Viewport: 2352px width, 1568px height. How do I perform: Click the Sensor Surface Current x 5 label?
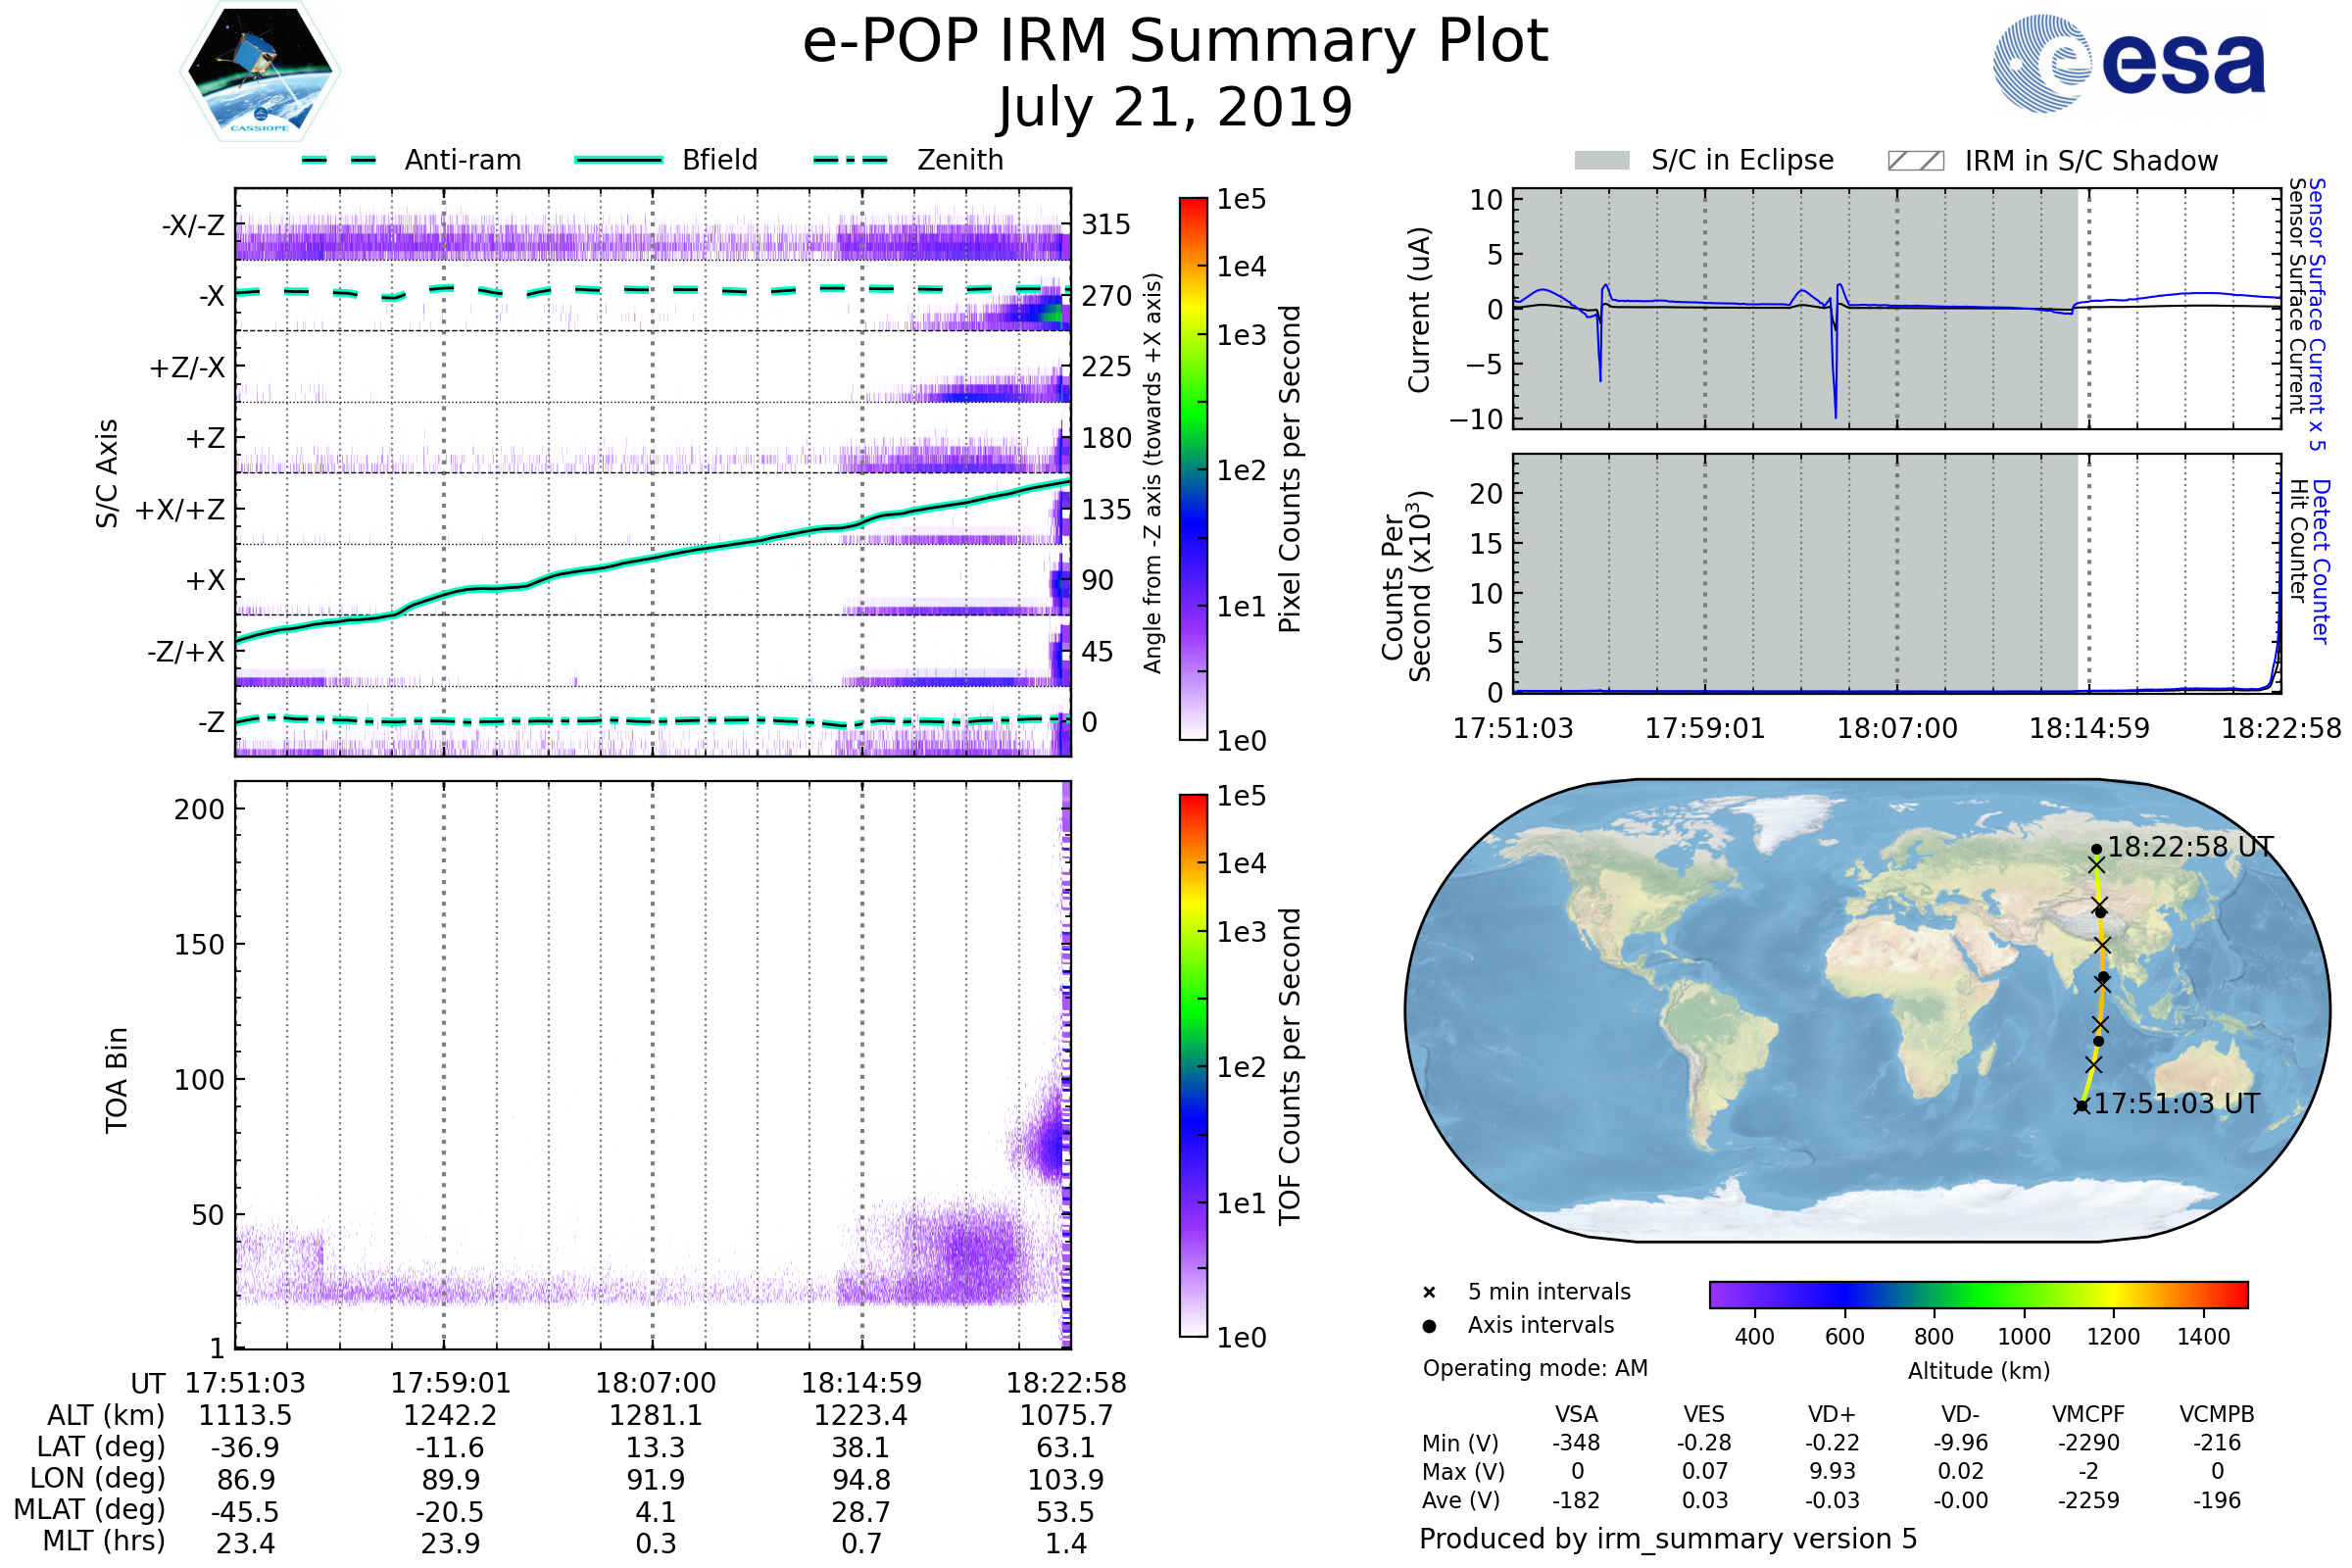tap(2317, 315)
